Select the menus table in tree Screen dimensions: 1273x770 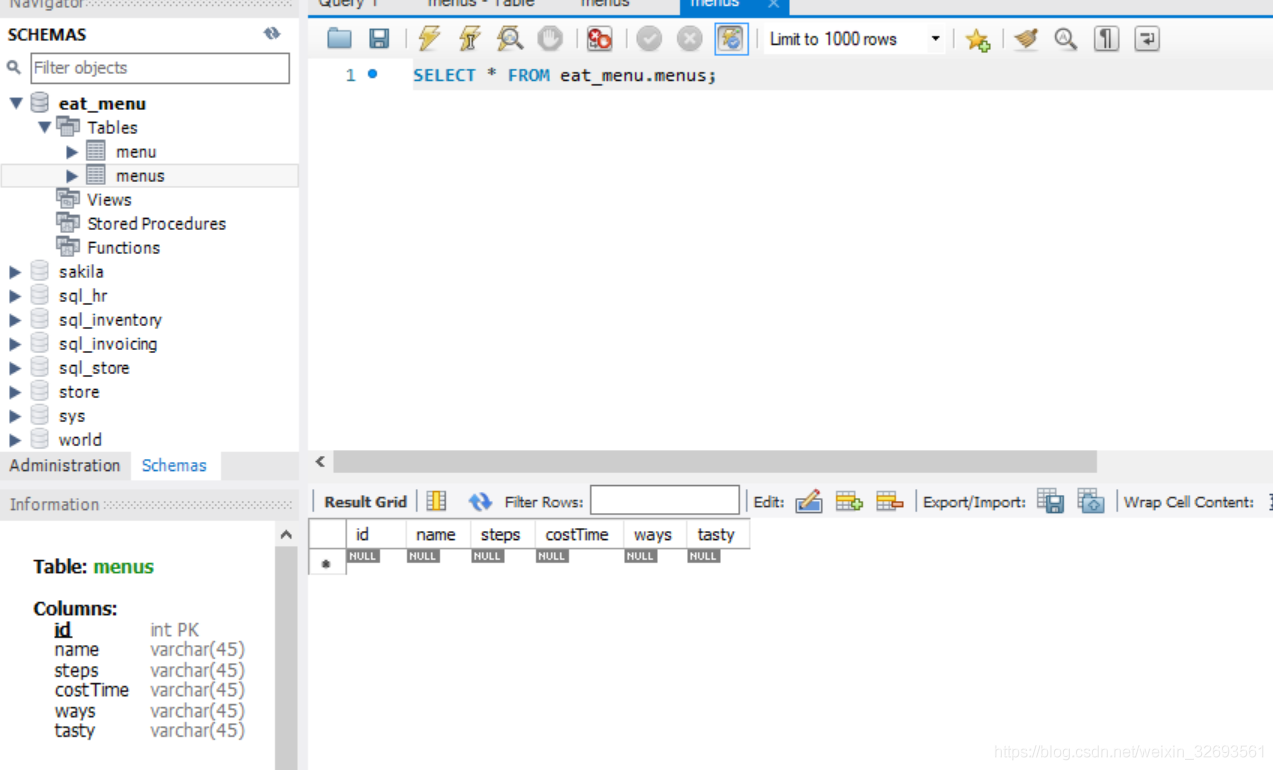[140, 176]
